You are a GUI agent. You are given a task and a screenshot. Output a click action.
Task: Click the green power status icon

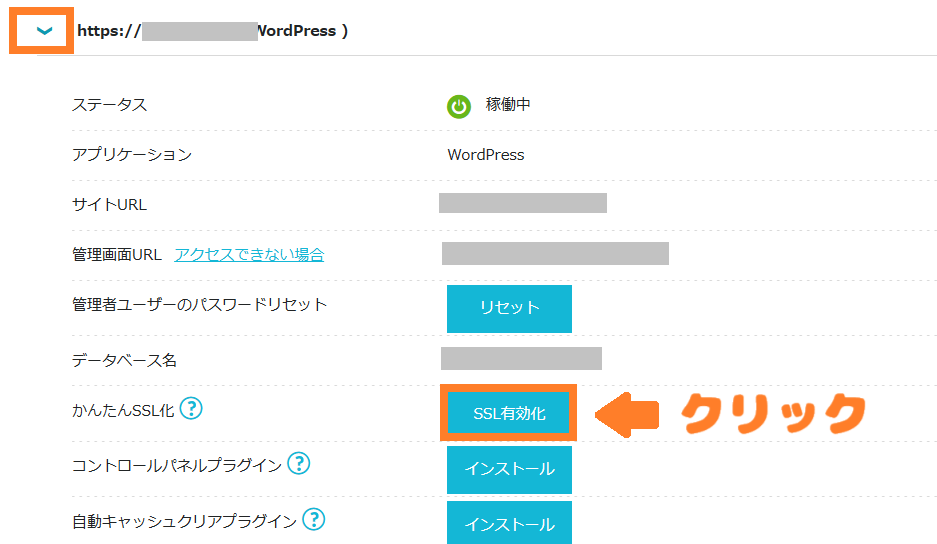pyautogui.click(x=459, y=106)
